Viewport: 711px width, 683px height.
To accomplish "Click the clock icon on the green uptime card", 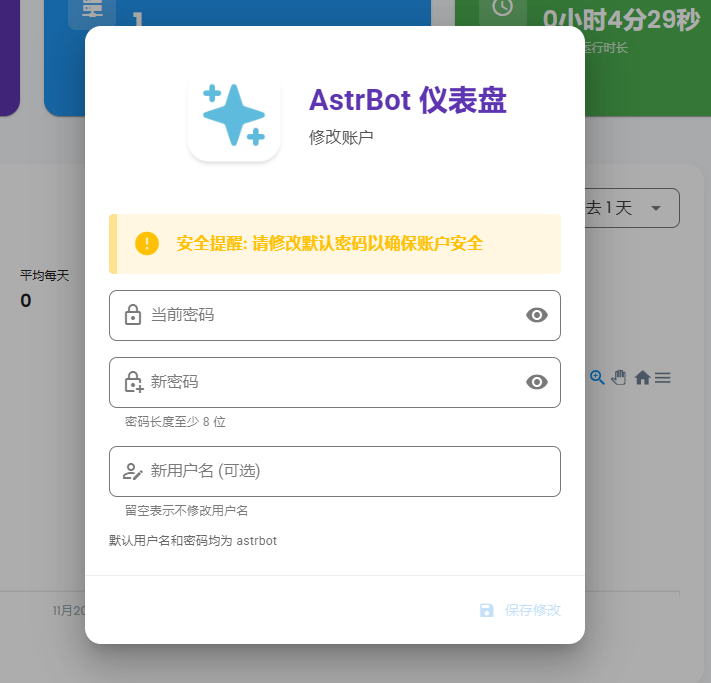I will (502, 8).
